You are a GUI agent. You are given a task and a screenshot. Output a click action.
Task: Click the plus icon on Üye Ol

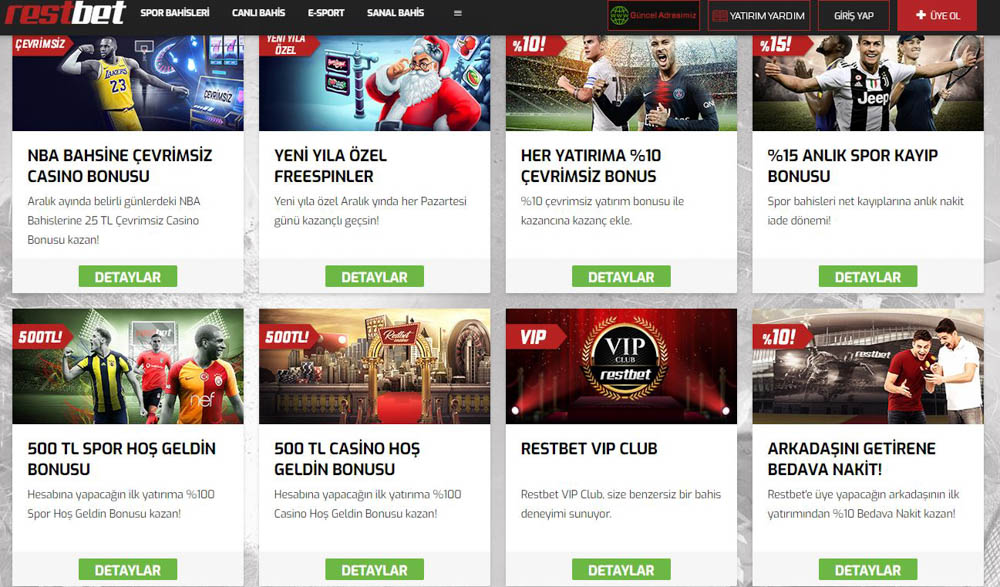point(920,15)
